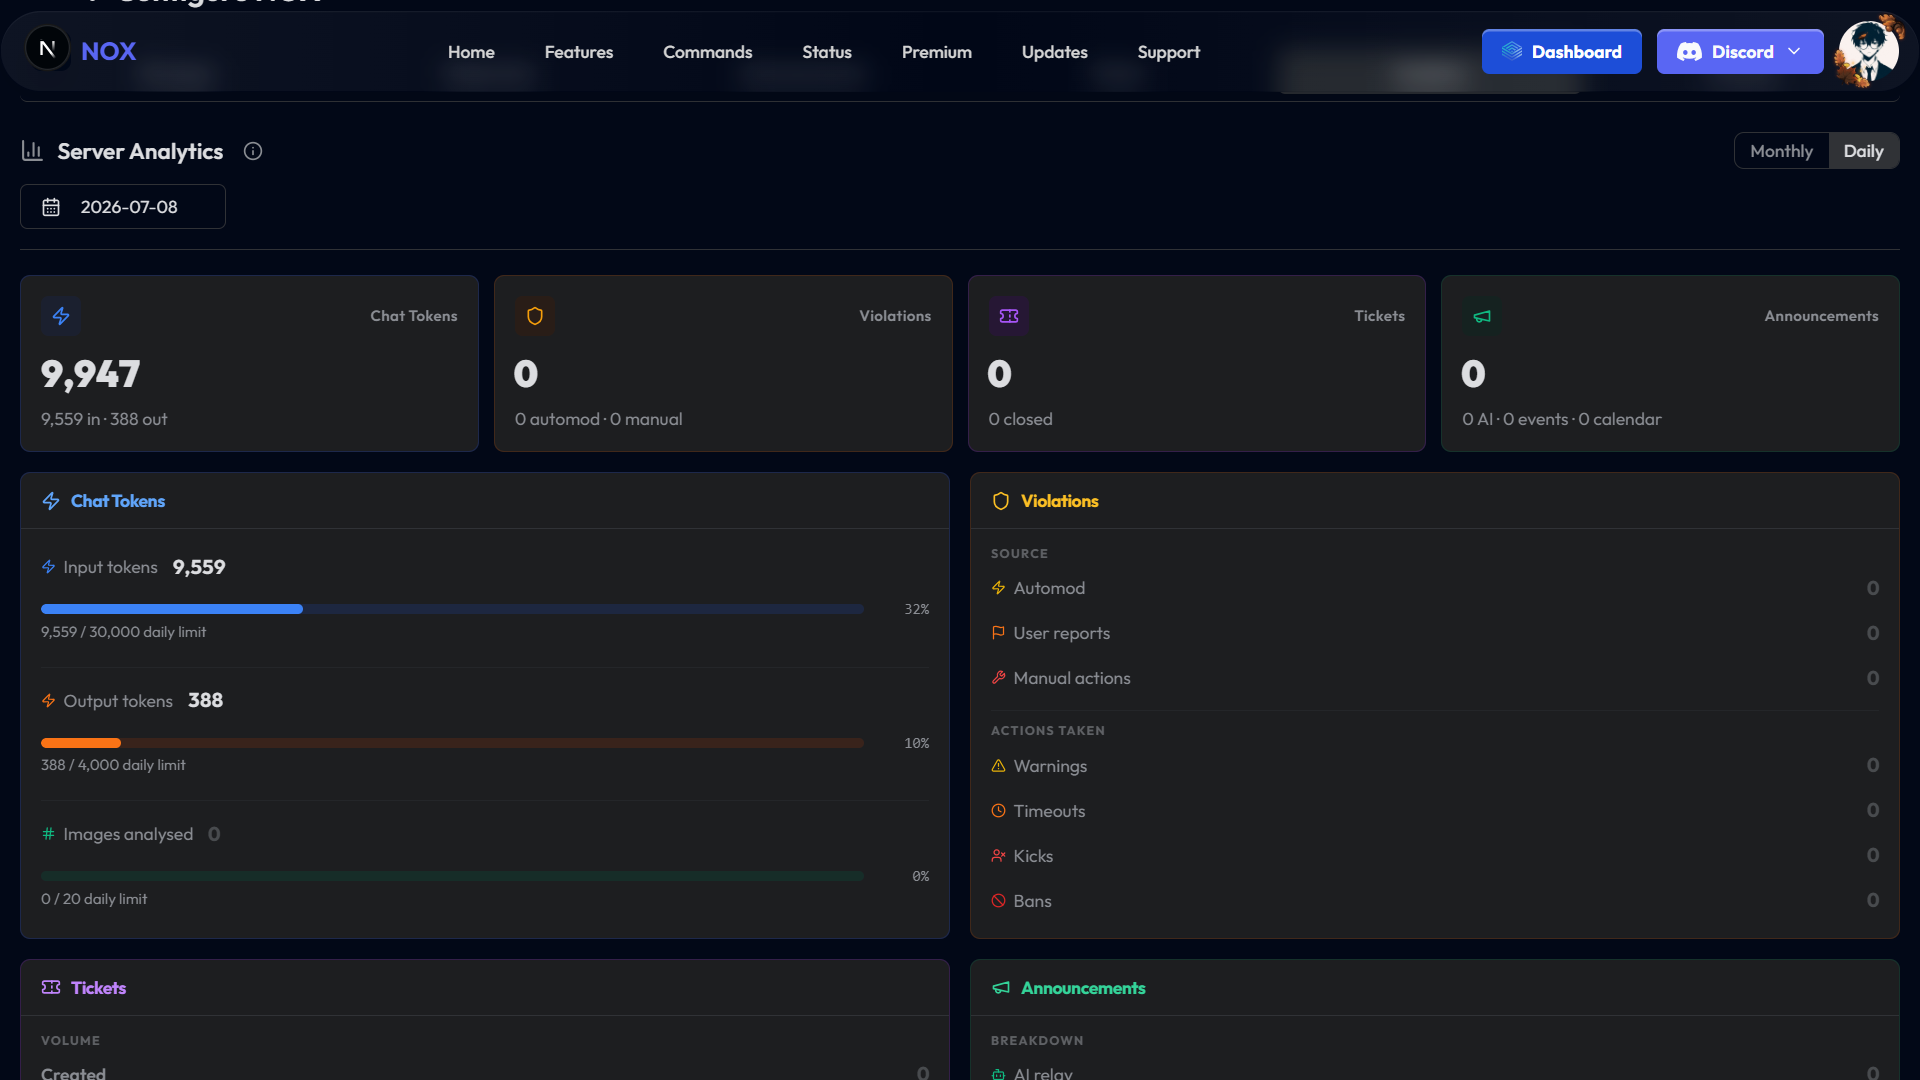Open the user profile avatar

(x=1868, y=51)
